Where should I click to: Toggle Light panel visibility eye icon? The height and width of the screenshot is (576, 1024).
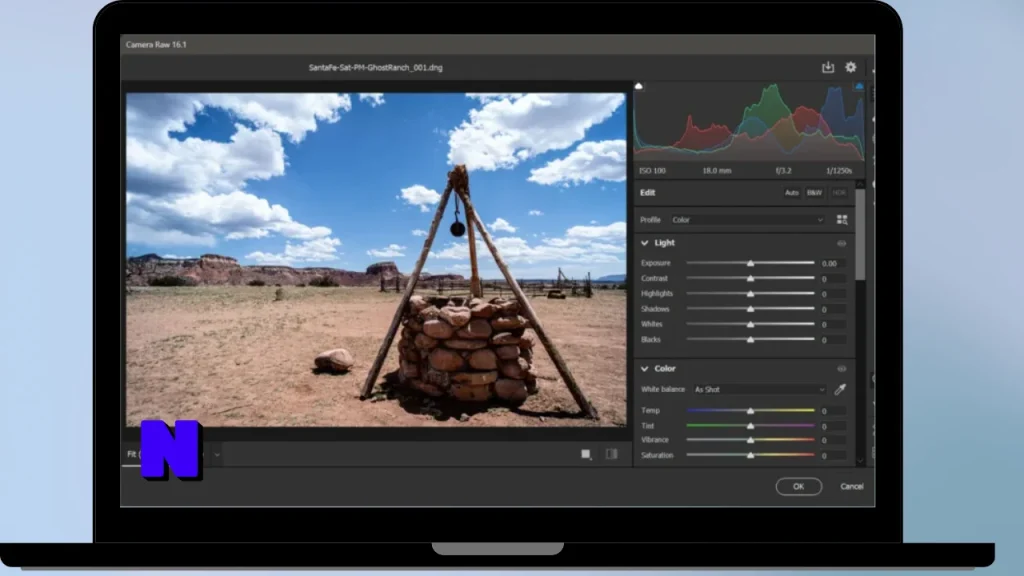(842, 243)
